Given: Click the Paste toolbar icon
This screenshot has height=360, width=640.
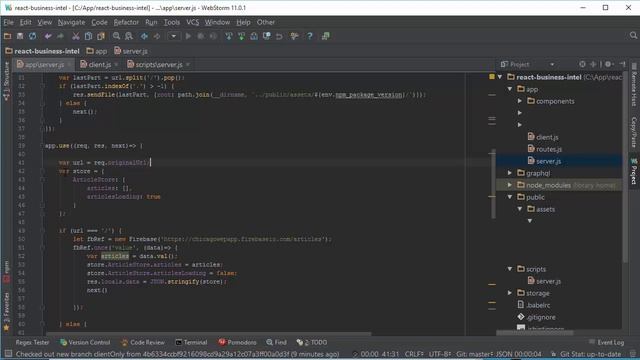Looking at the screenshot, I should click(101, 36).
